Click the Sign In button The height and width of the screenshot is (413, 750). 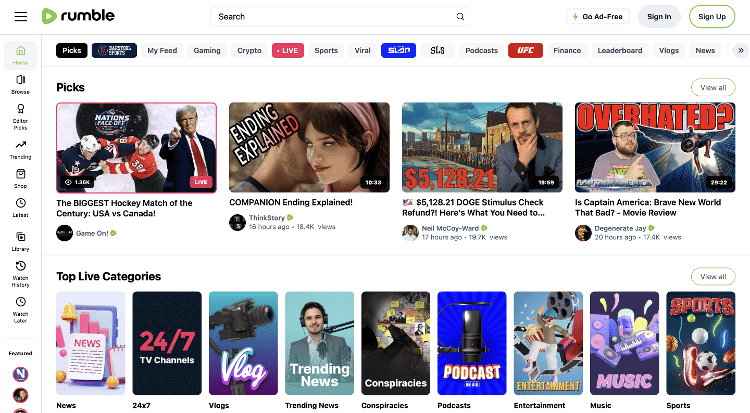pos(659,16)
